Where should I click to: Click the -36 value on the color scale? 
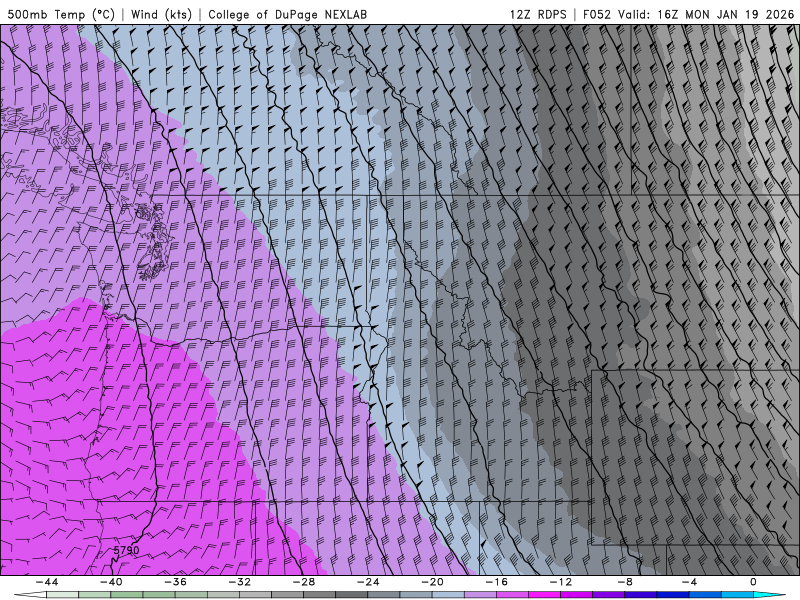click(x=176, y=582)
